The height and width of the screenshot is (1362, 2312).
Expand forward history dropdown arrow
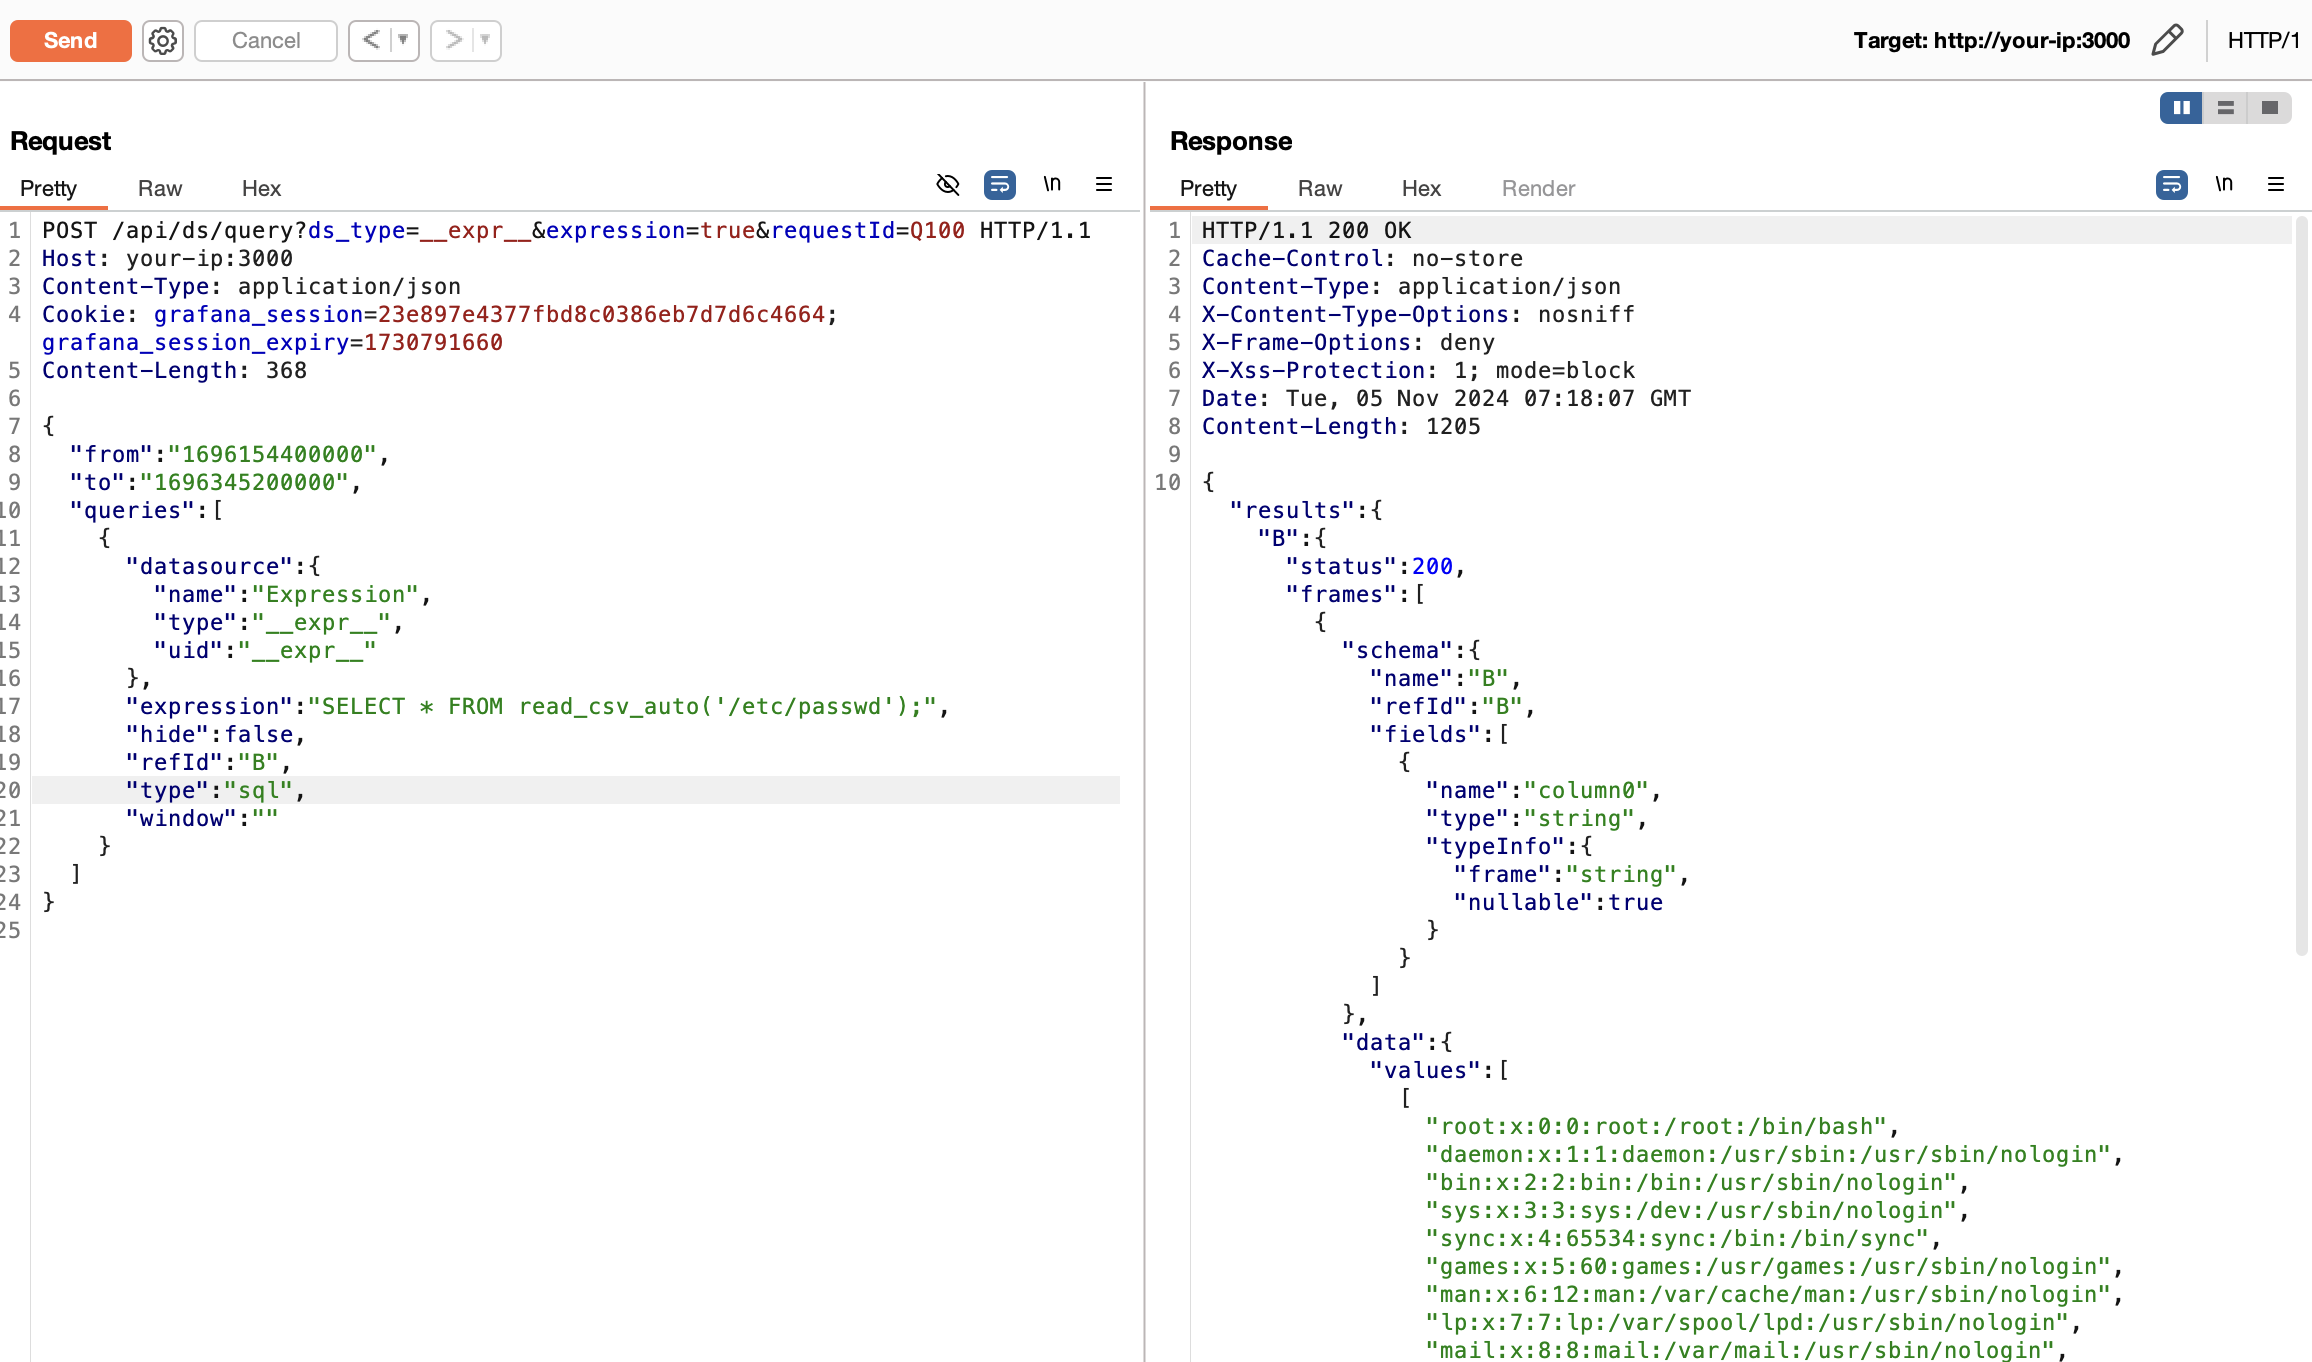pyautogui.click(x=485, y=41)
